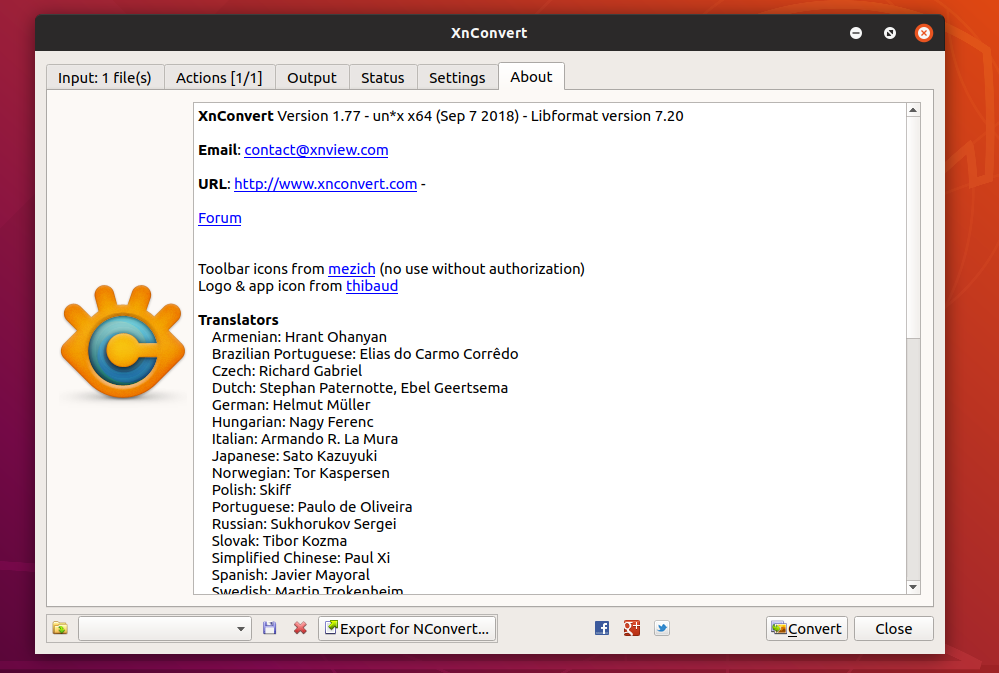Image resolution: width=999 pixels, height=673 pixels.
Task: Click Japanese: Sato Kazuyuki line
Action: [x=294, y=456]
